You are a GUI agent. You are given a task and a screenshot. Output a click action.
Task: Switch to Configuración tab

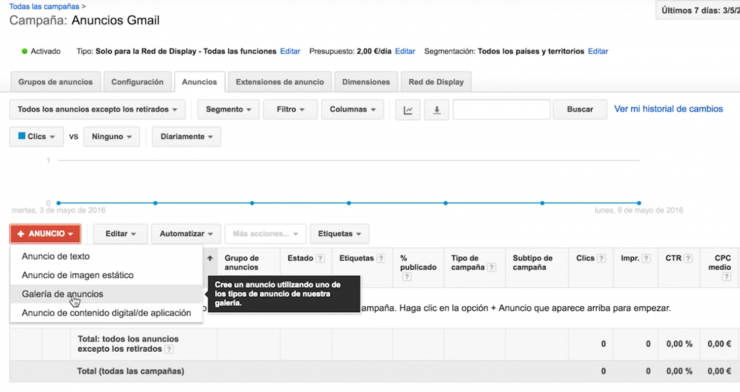(137, 82)
